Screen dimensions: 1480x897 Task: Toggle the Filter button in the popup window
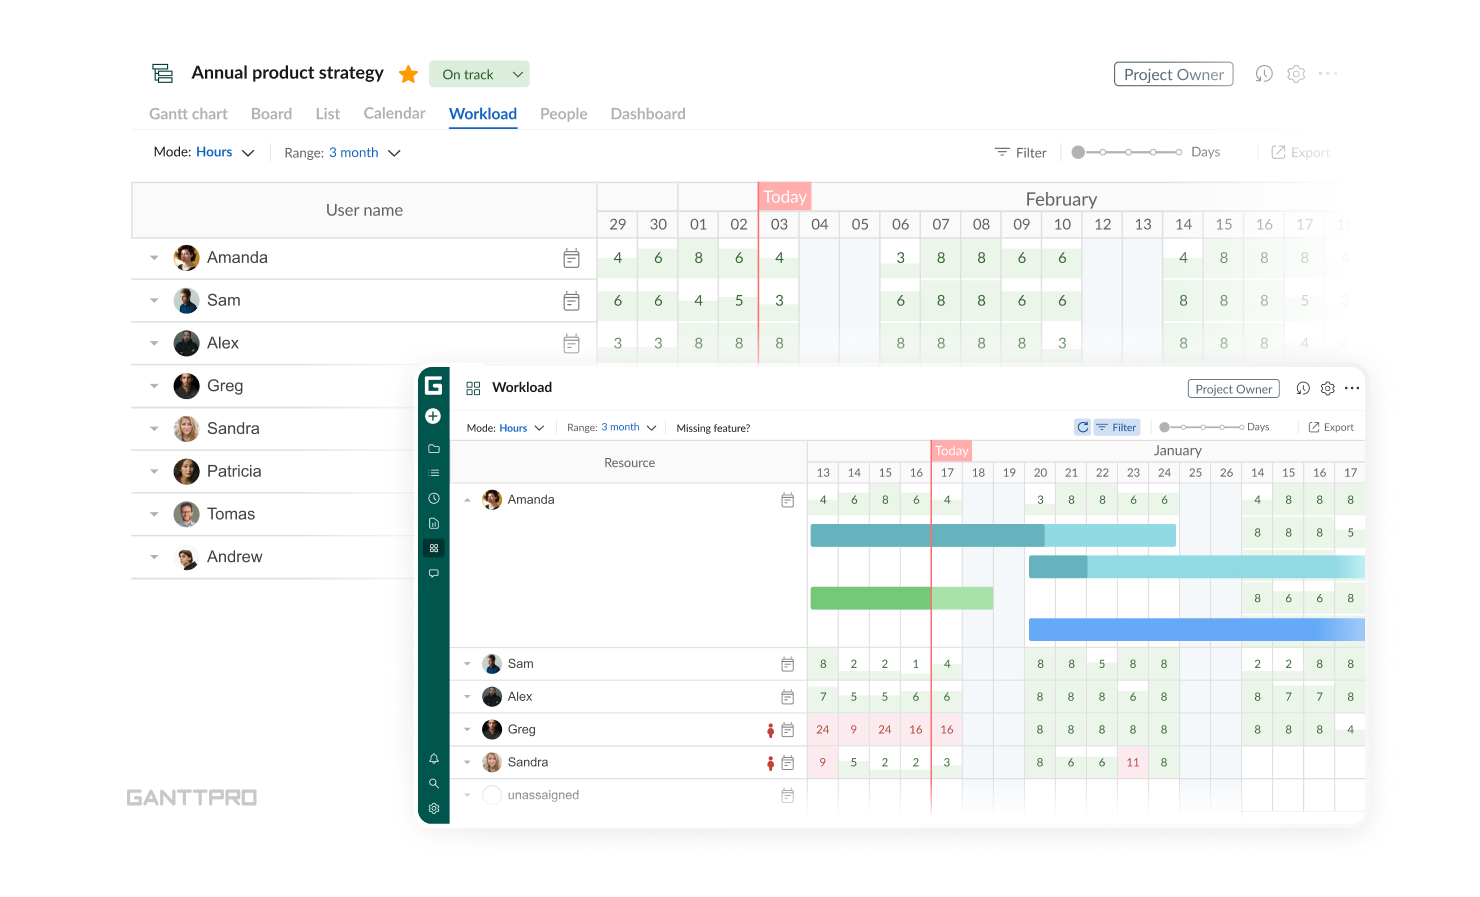click(x=1117, y=426)
